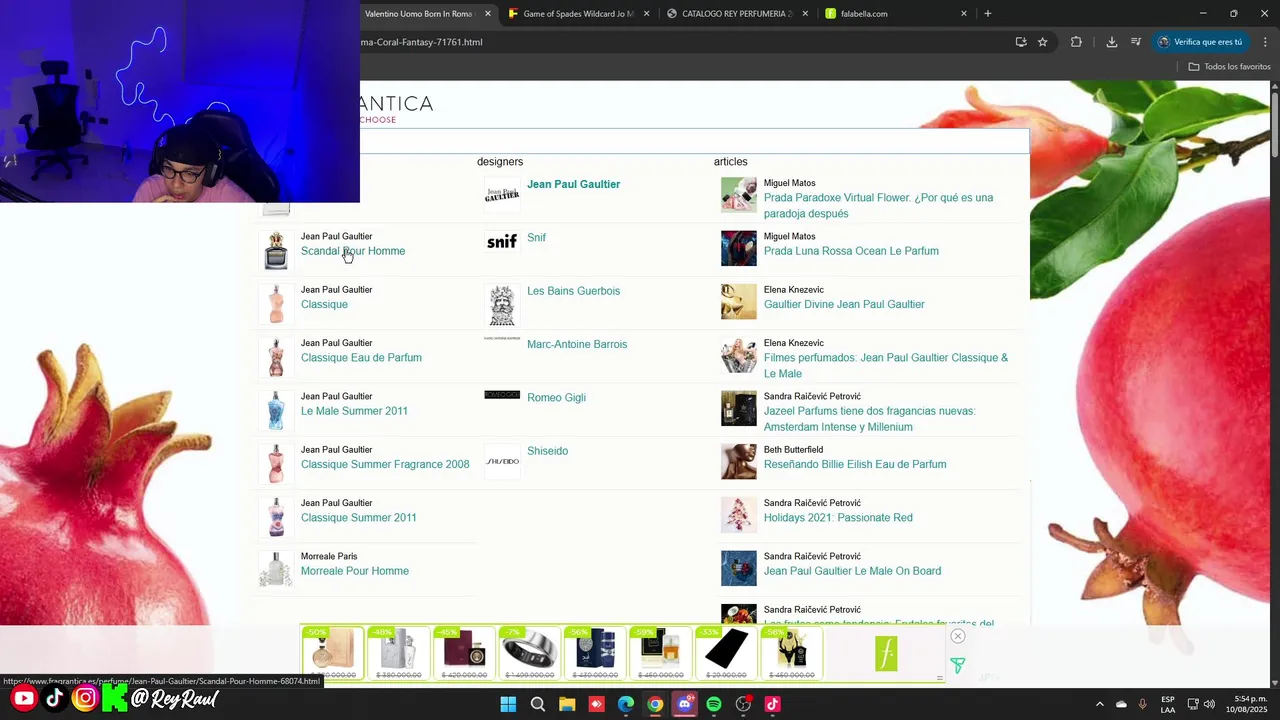This screenshot has height=720, width=1280.
Task: Open the Shiseido designer link
Action: 547,451
